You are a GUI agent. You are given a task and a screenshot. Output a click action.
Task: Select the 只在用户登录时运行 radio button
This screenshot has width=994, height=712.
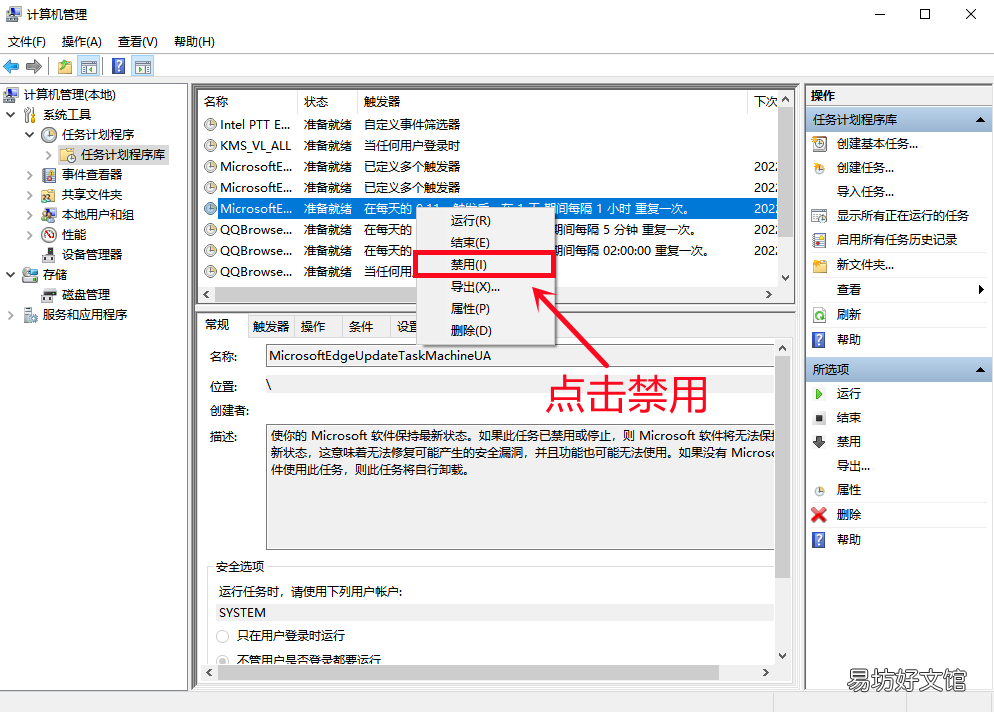point(223,635)
